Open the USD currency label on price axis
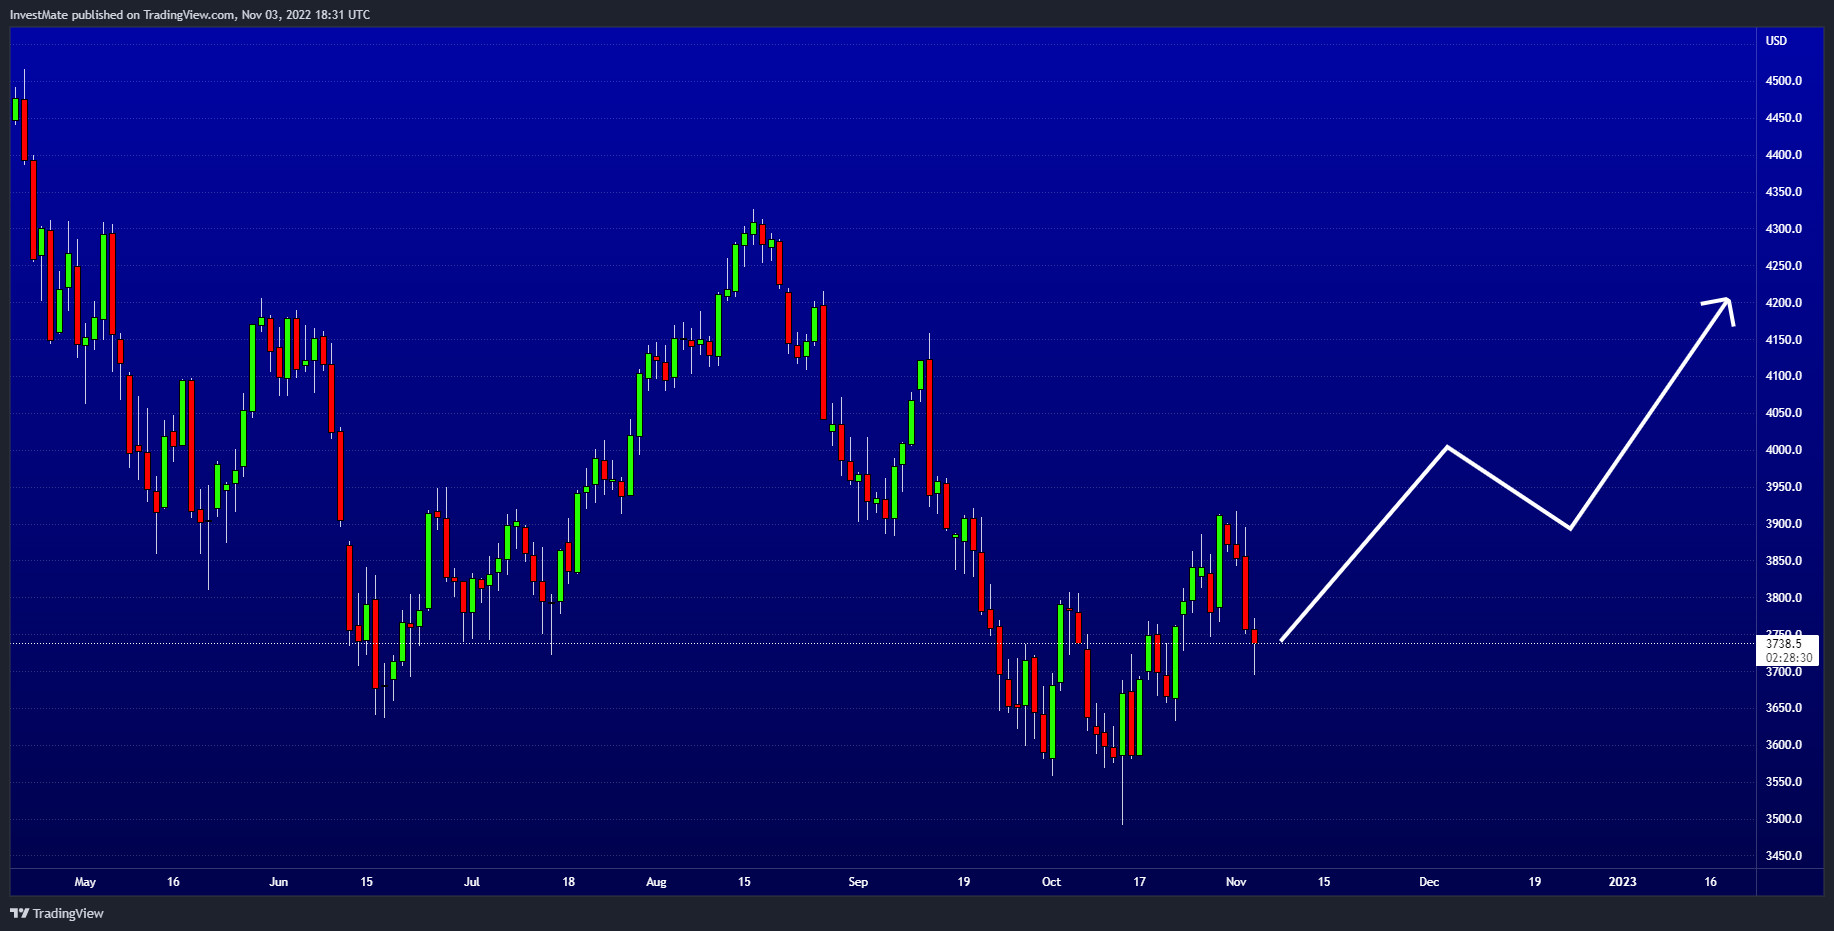Image resolution: width=1834 pixels, height=931 pixels. [1776, 41]
